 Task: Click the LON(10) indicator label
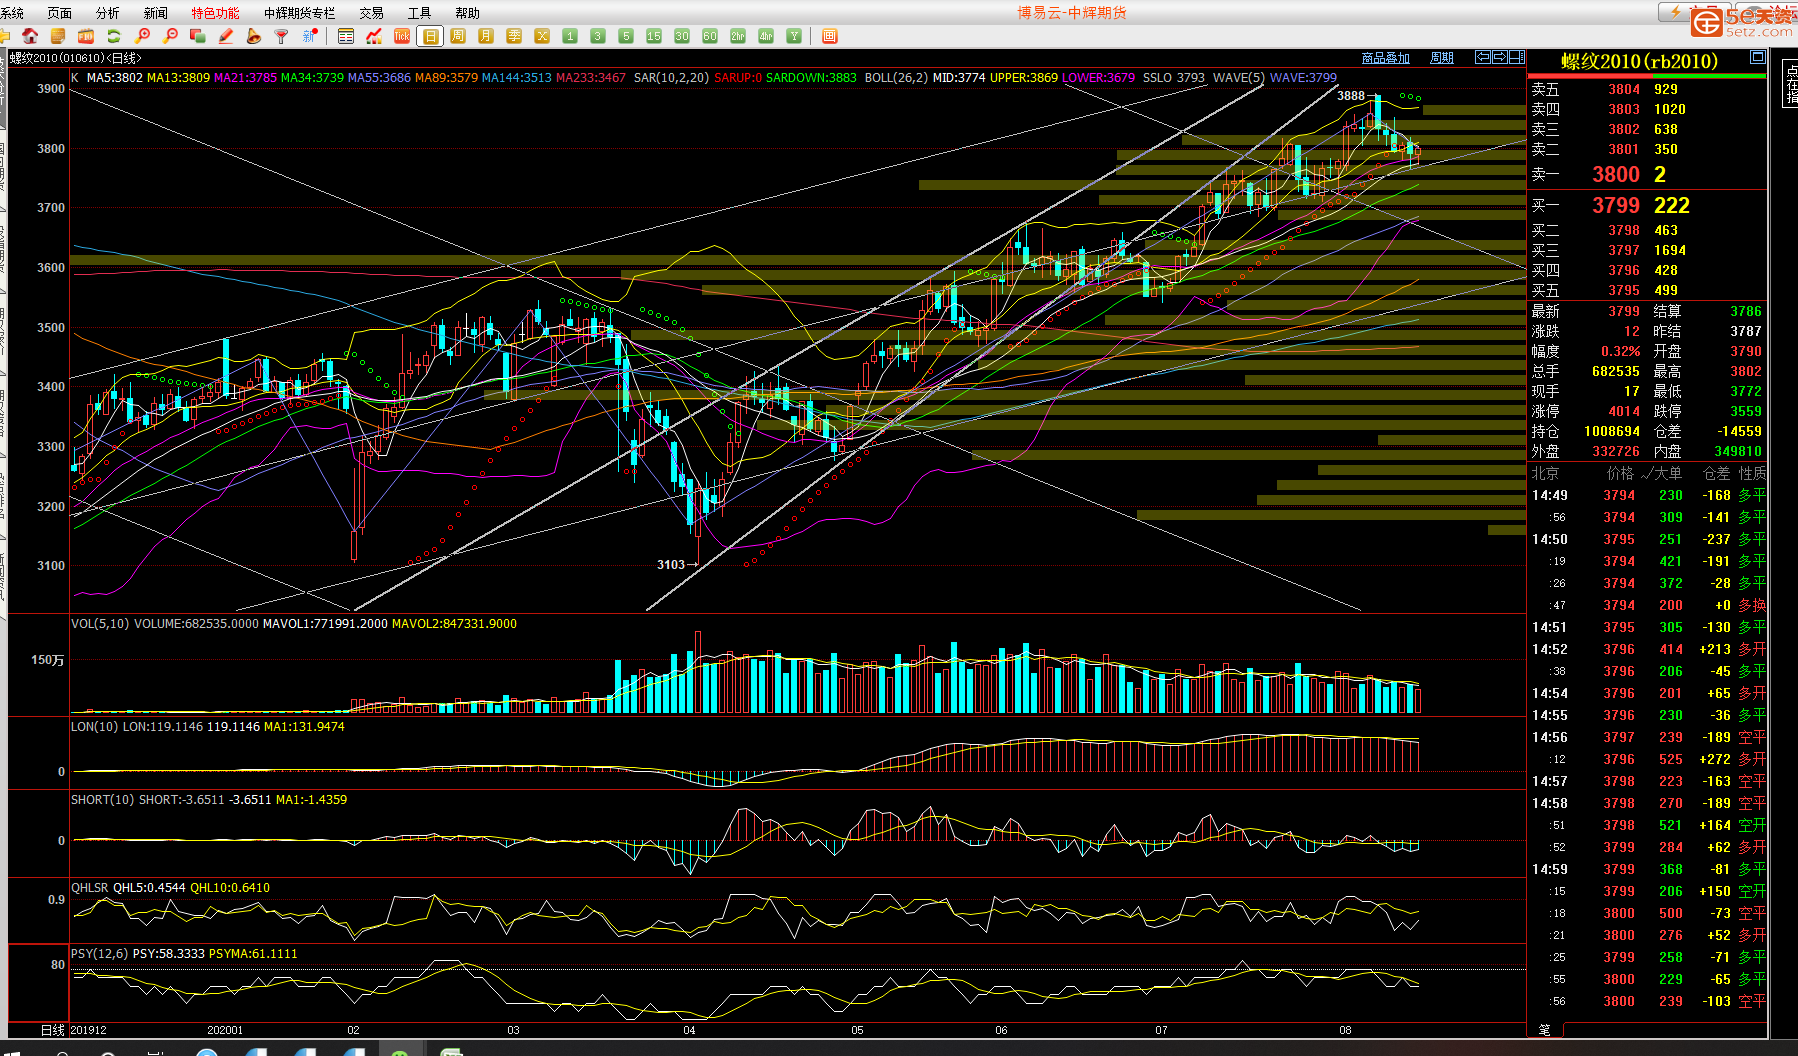tap(94, 727)
